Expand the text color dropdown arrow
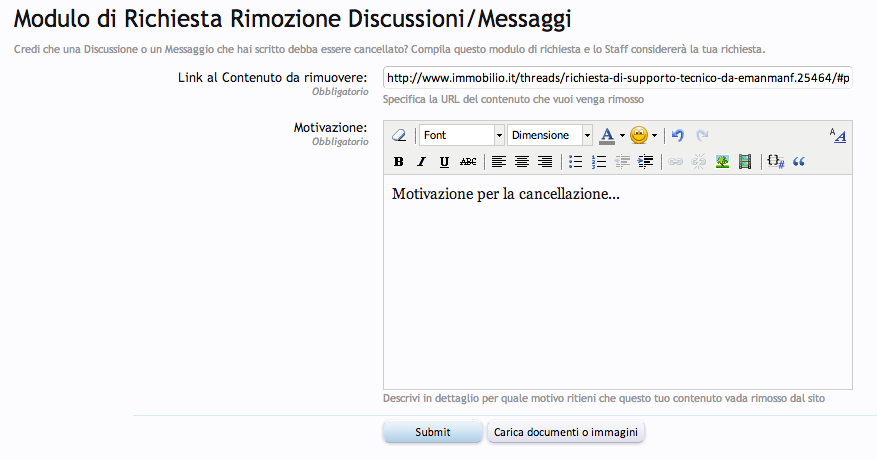 pyautogui.click(x=622, y=135)
